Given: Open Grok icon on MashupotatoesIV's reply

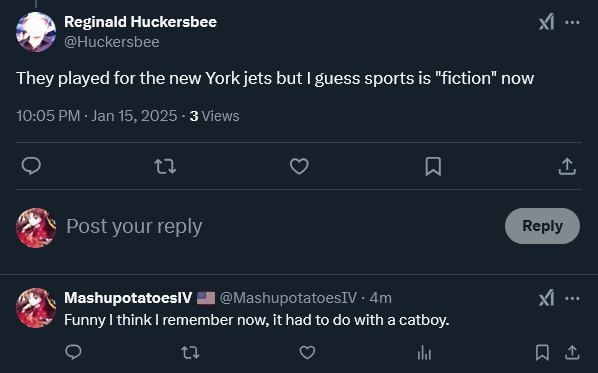Looking at the screenshot, I should (547, 298).
